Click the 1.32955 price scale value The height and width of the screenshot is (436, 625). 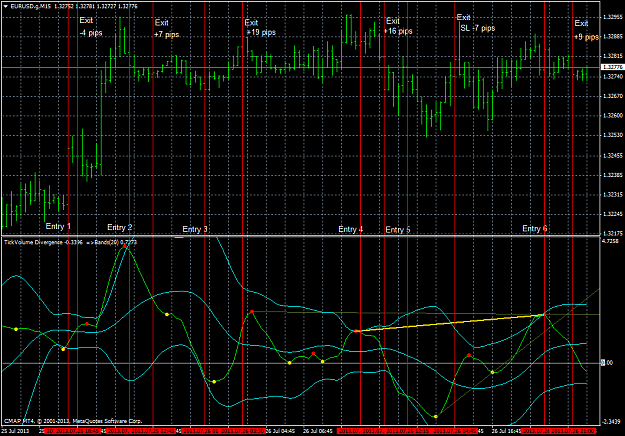pos(613,17)
